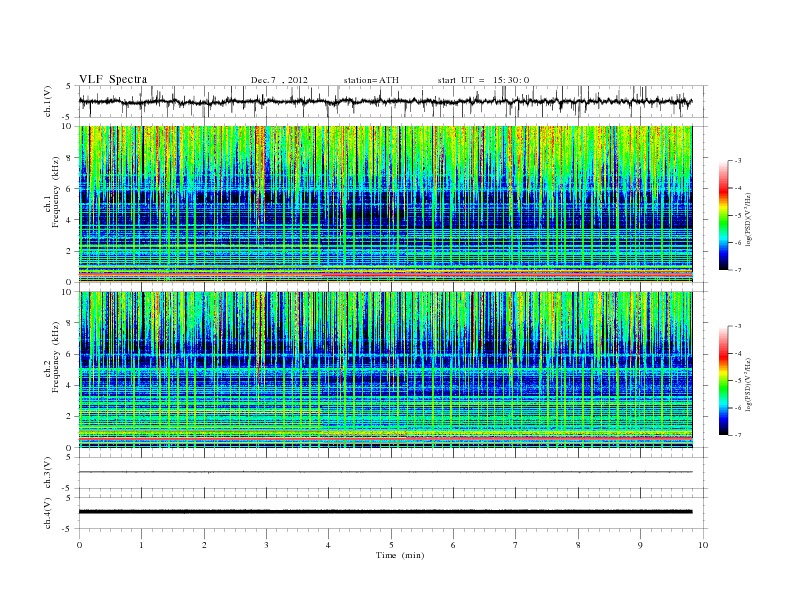Click the "-3" value on ch.1 colorbar
792x612 pixels.
(x=738, y=161)
